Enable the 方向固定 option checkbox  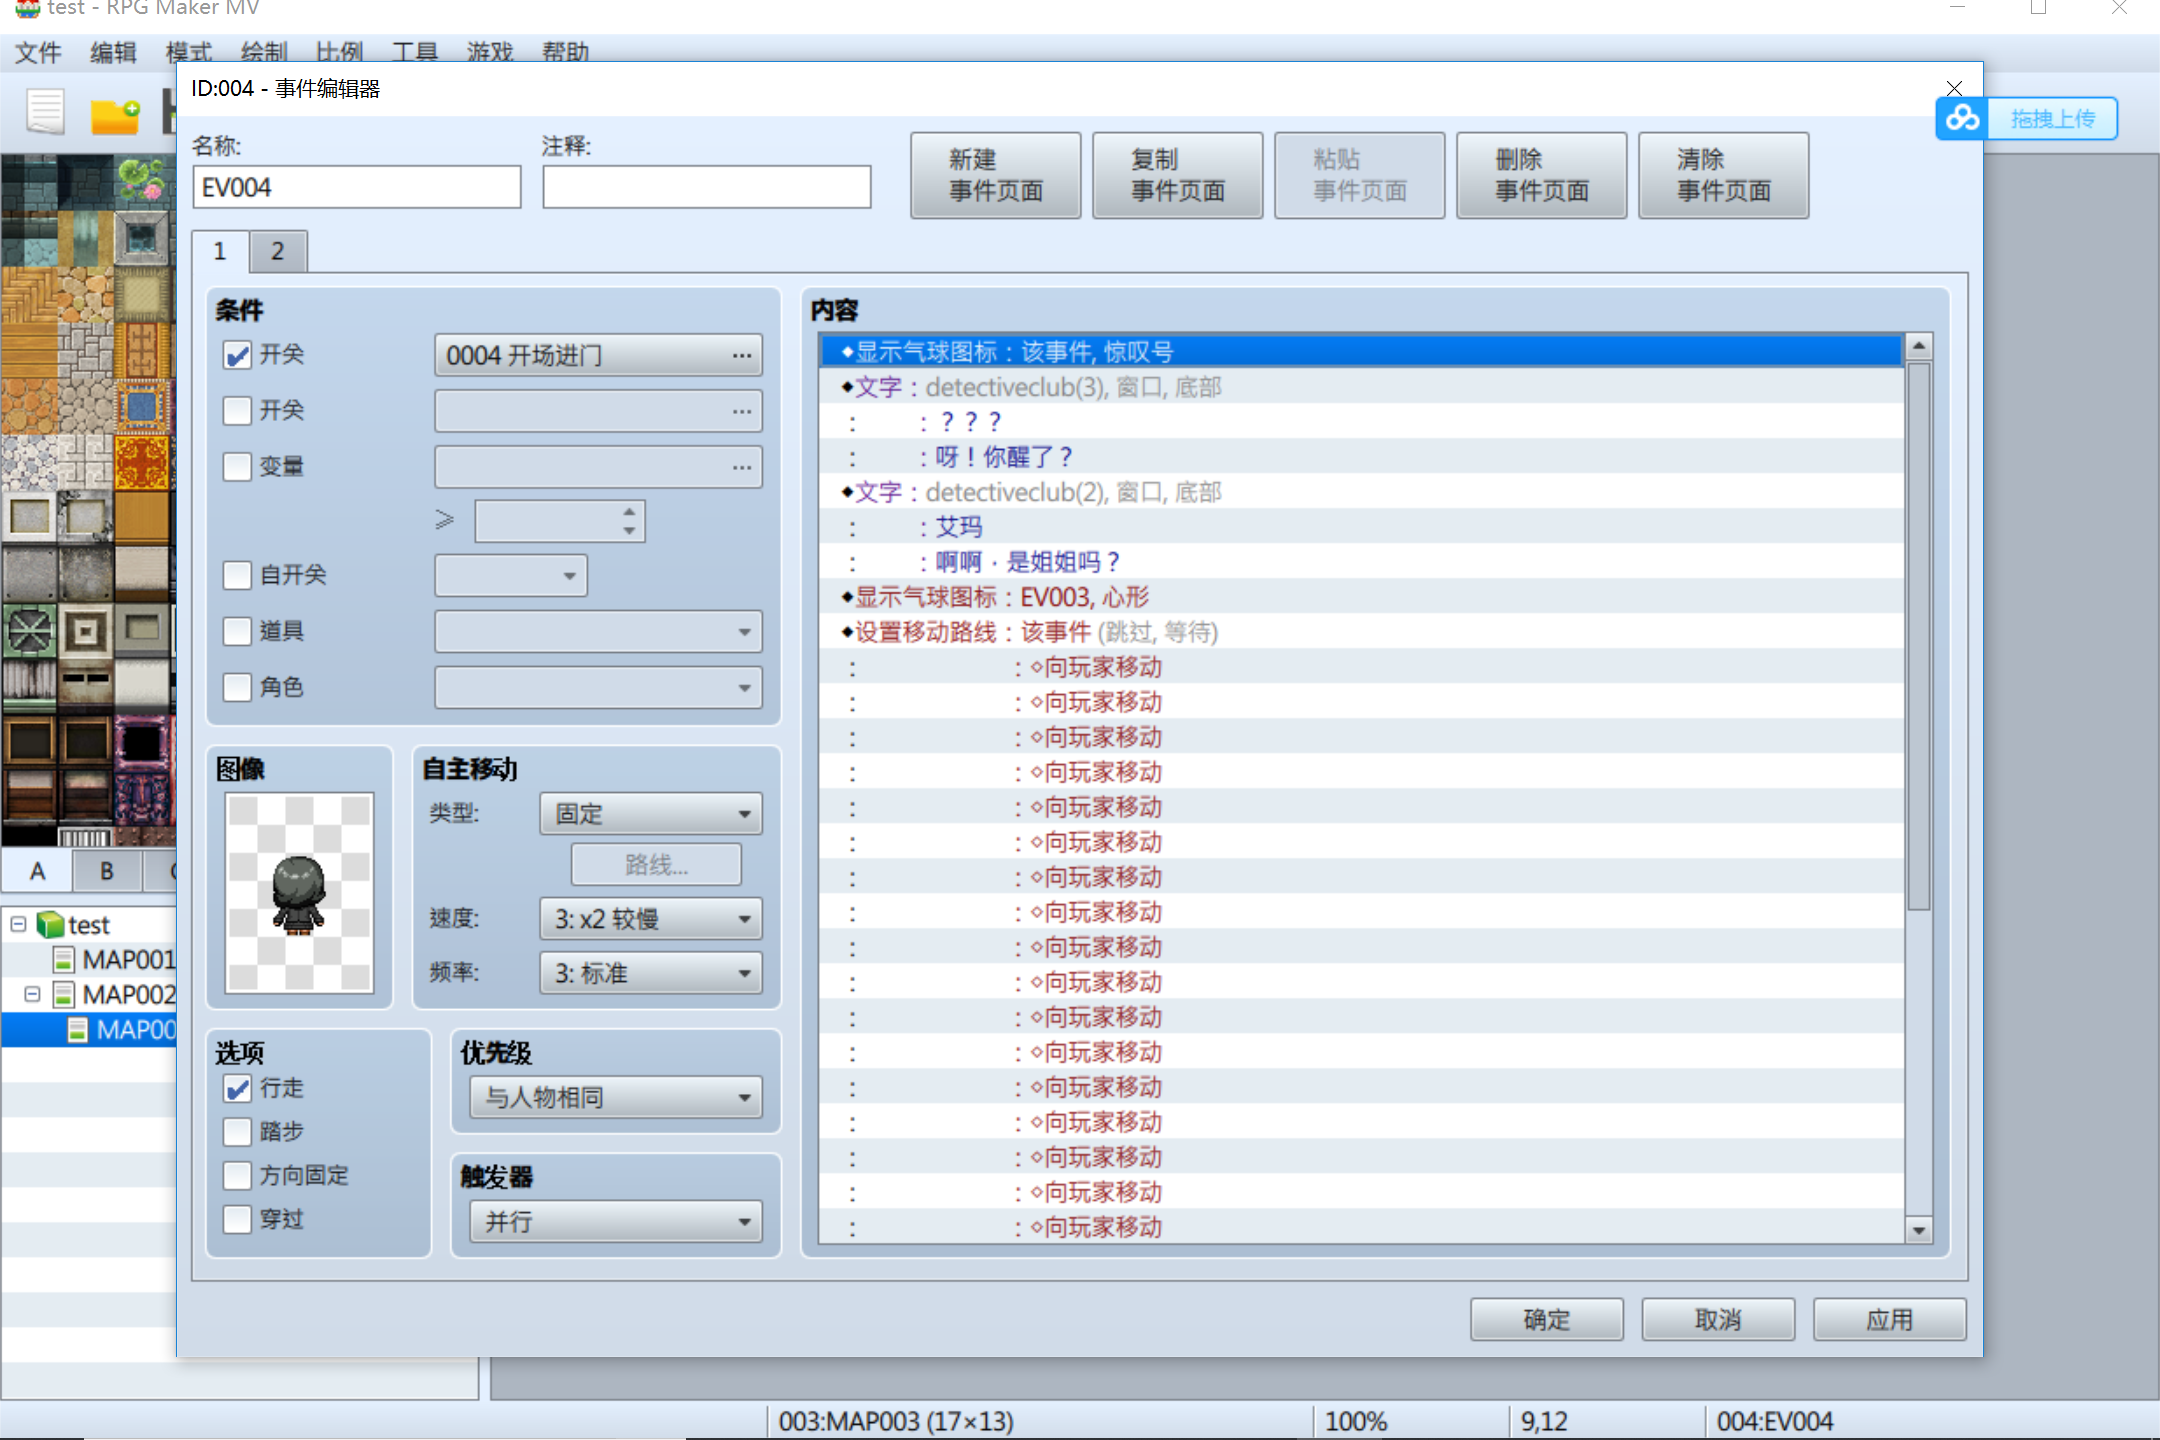pos(237,1176)
